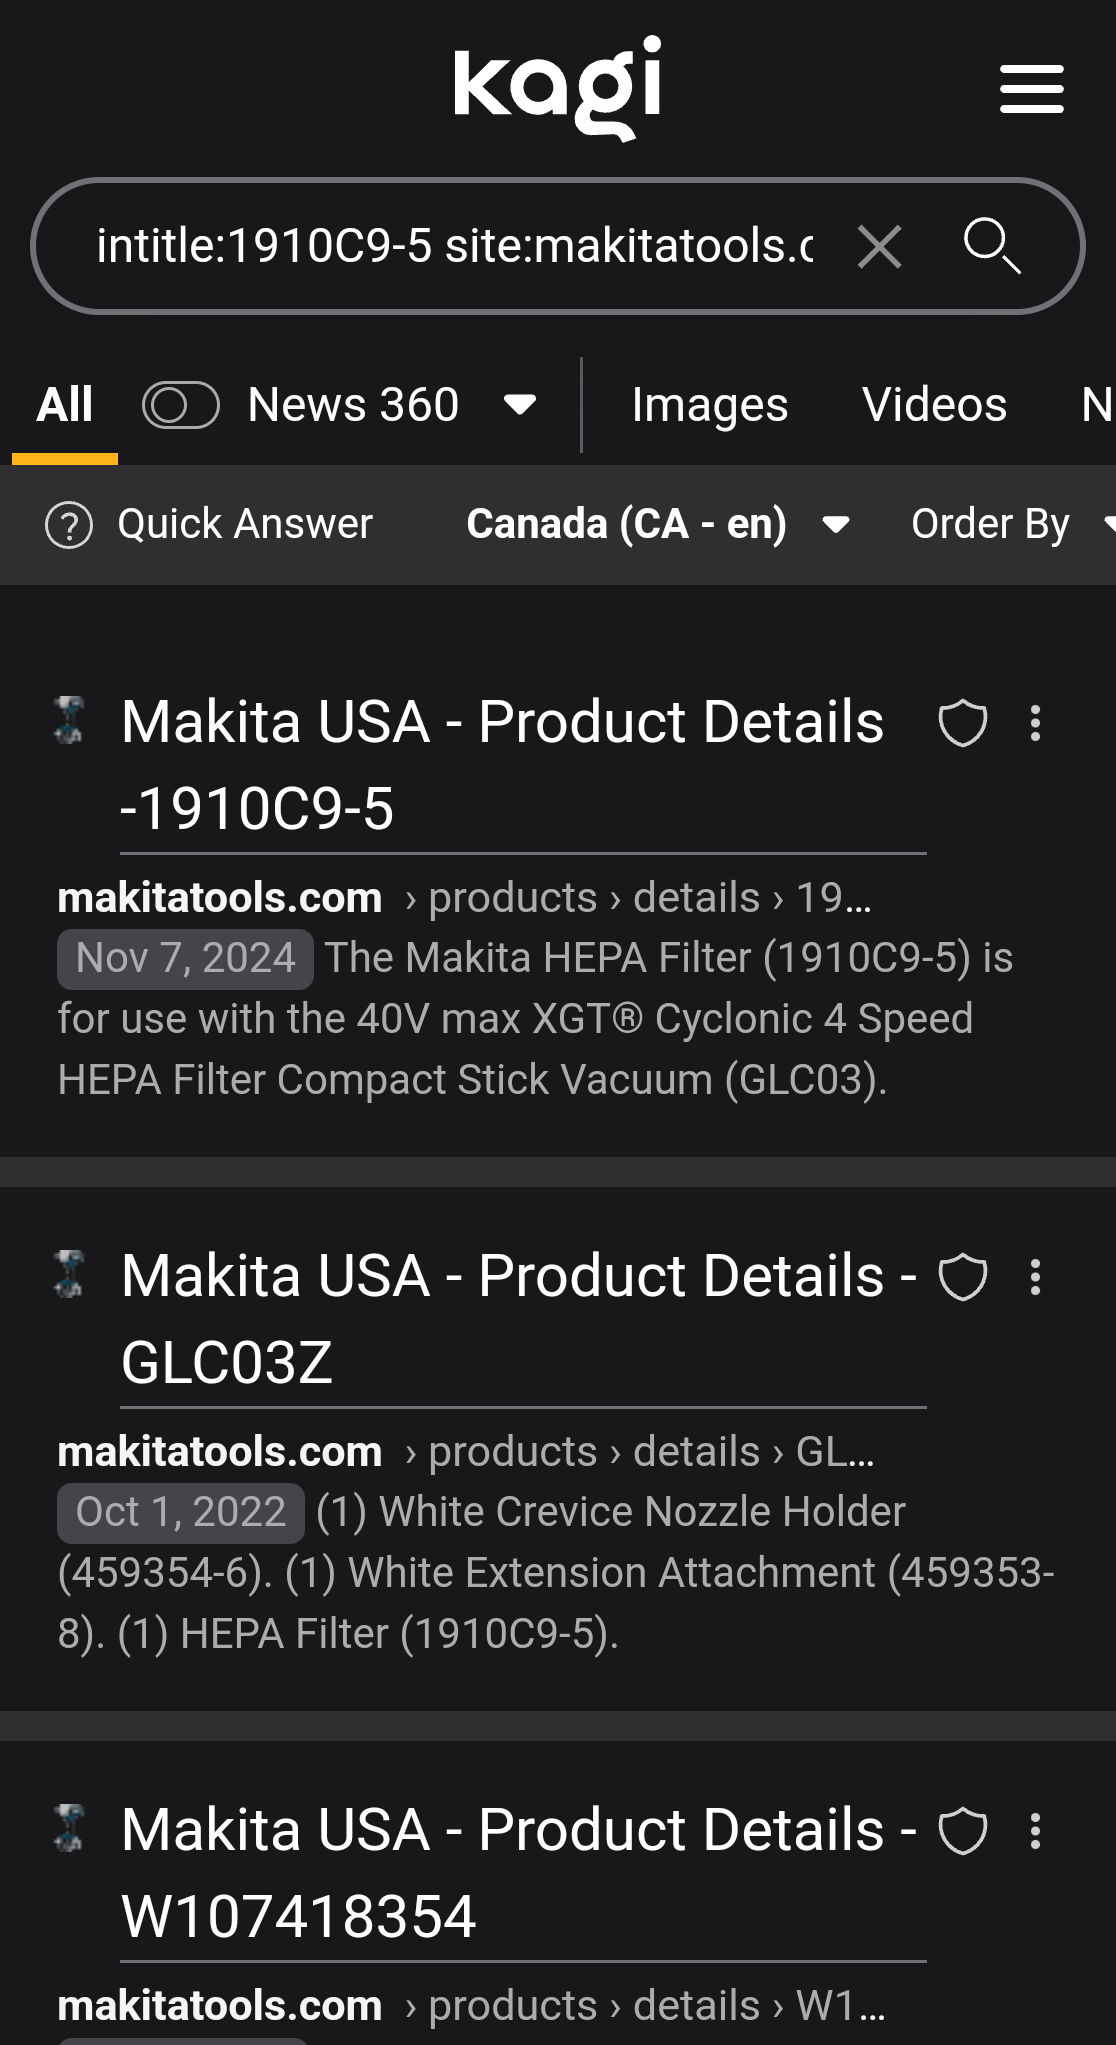This screenshot has height=2045, width=1116.
Task: Open the hamburger menu
Action: 1031,90
